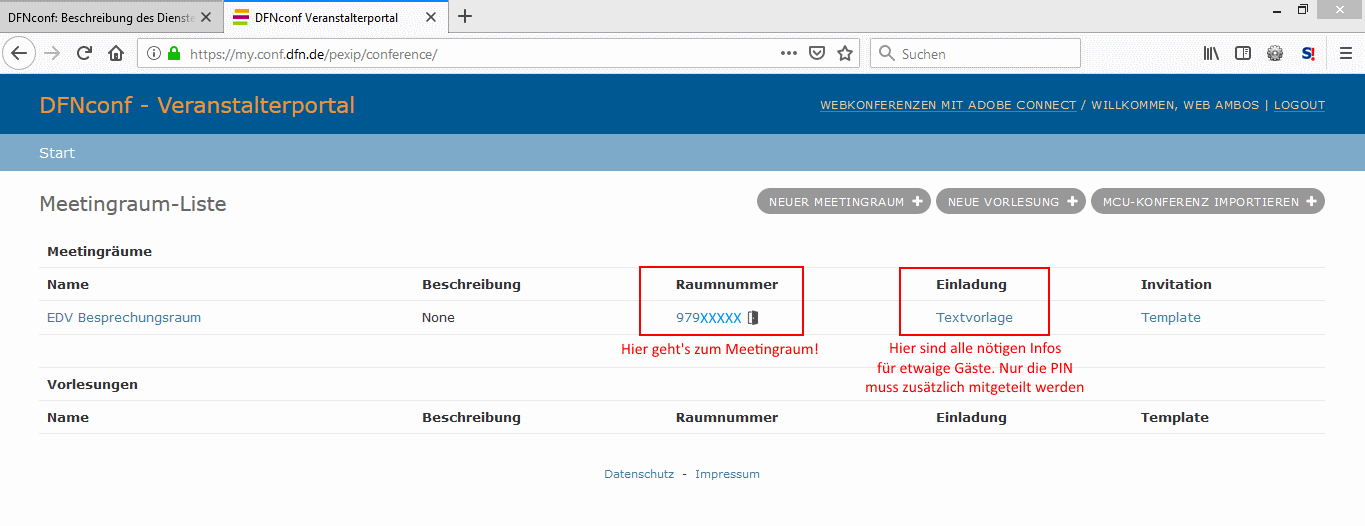Open the page actions three-dot menu
This screenshot has width=1365, height=526.
(x=789, y=53)
